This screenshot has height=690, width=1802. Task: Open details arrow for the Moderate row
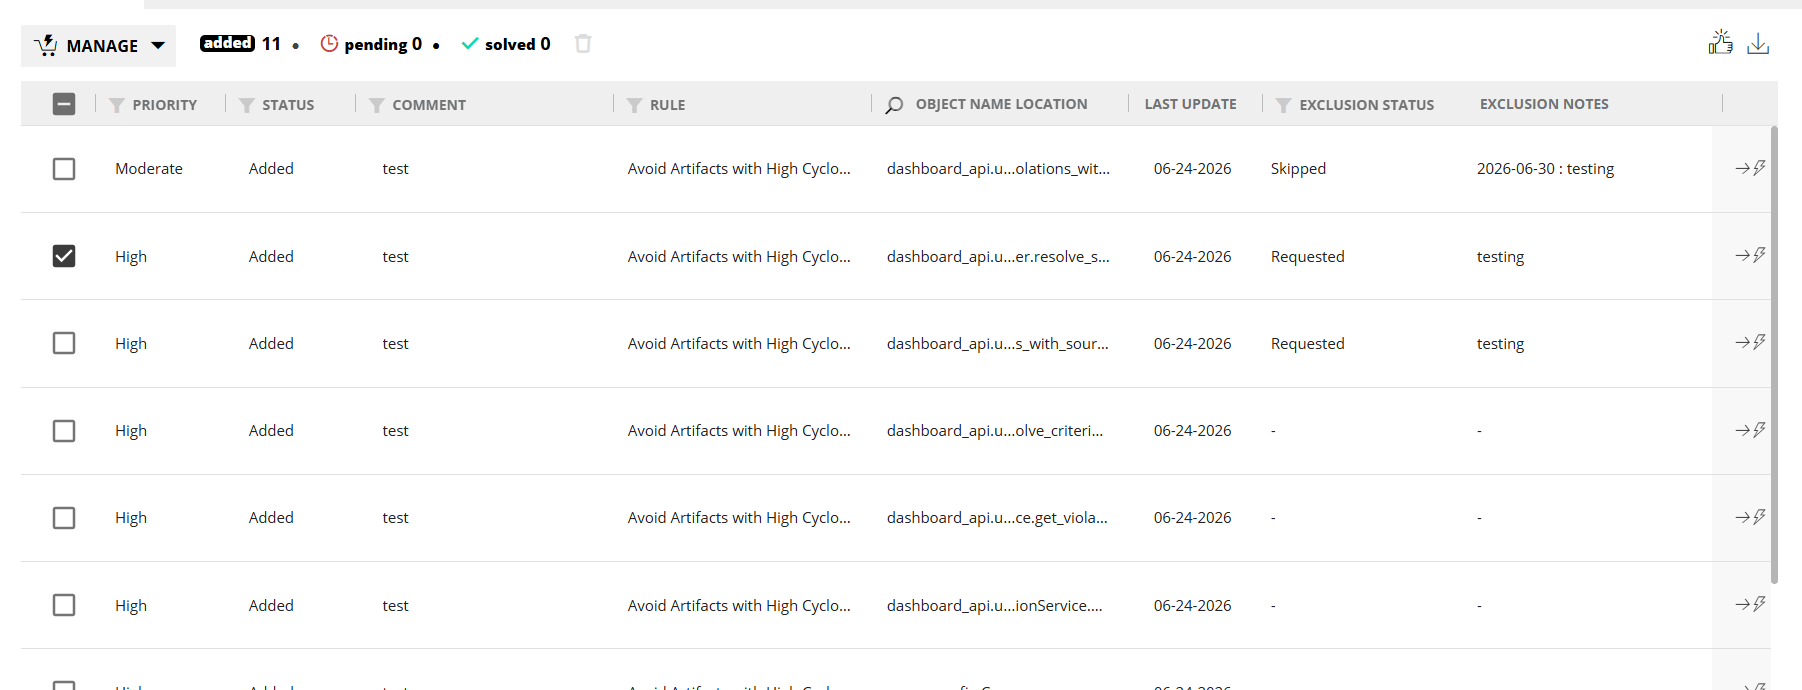coord(1750,168)
